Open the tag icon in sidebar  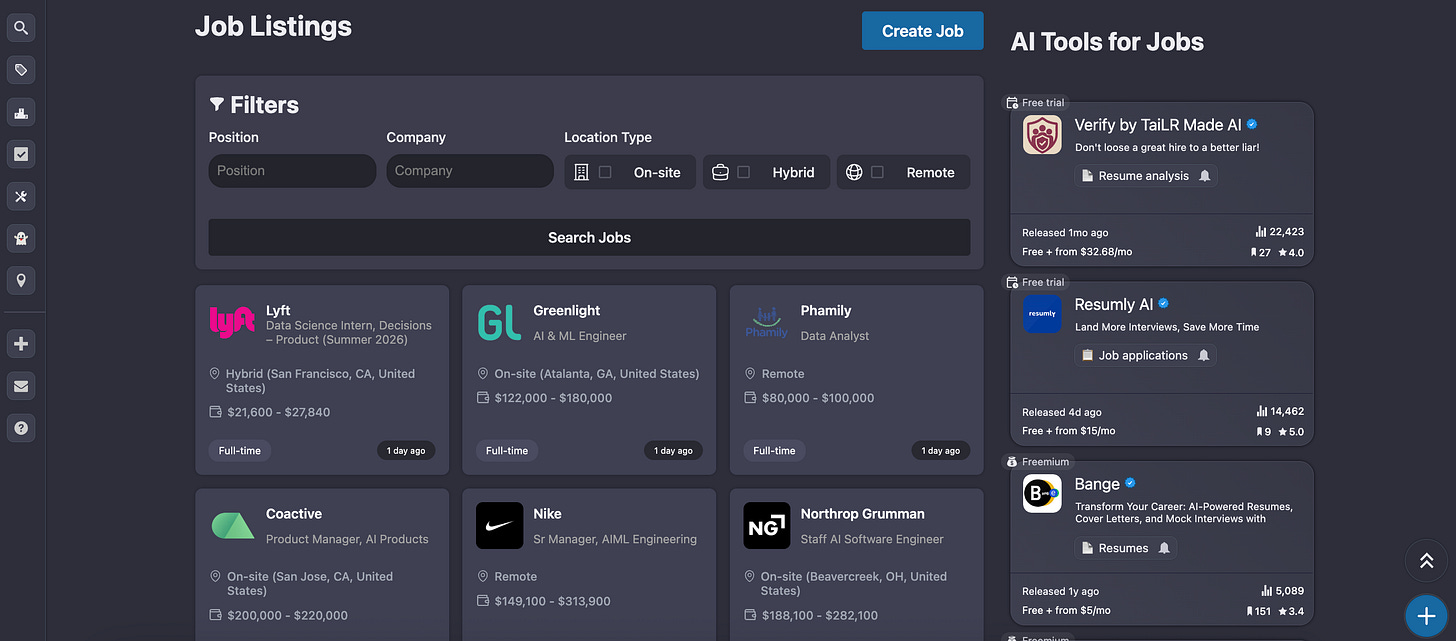21,70
